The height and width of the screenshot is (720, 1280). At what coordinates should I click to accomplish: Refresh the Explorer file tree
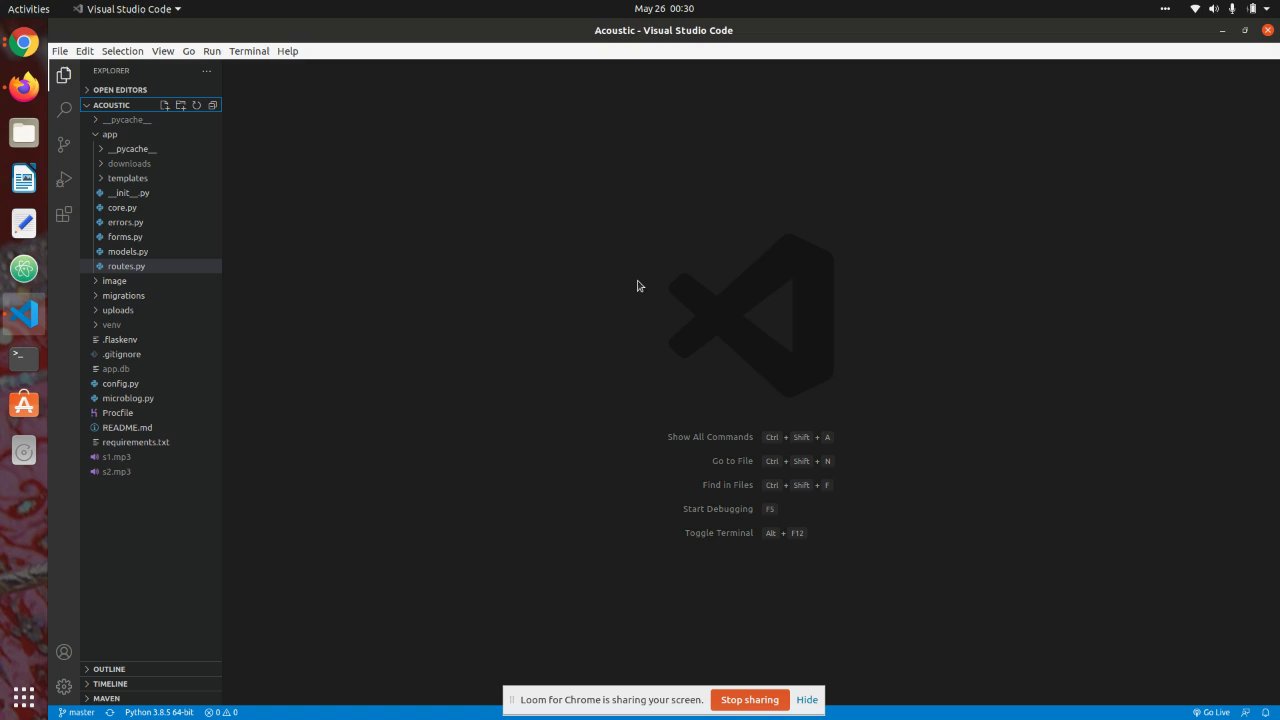coord(197,105)
